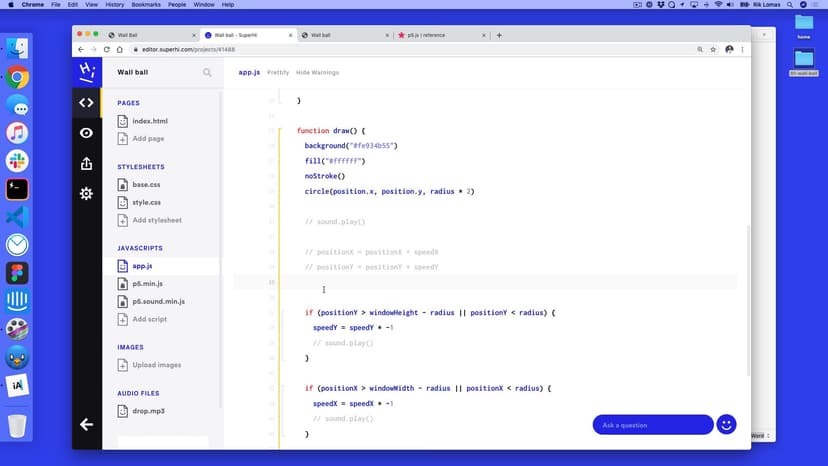Image resolution: width=828 pixels, height=466 pixels.
Task: Select drop.mp3 audio file
Action: pos(148,411)
